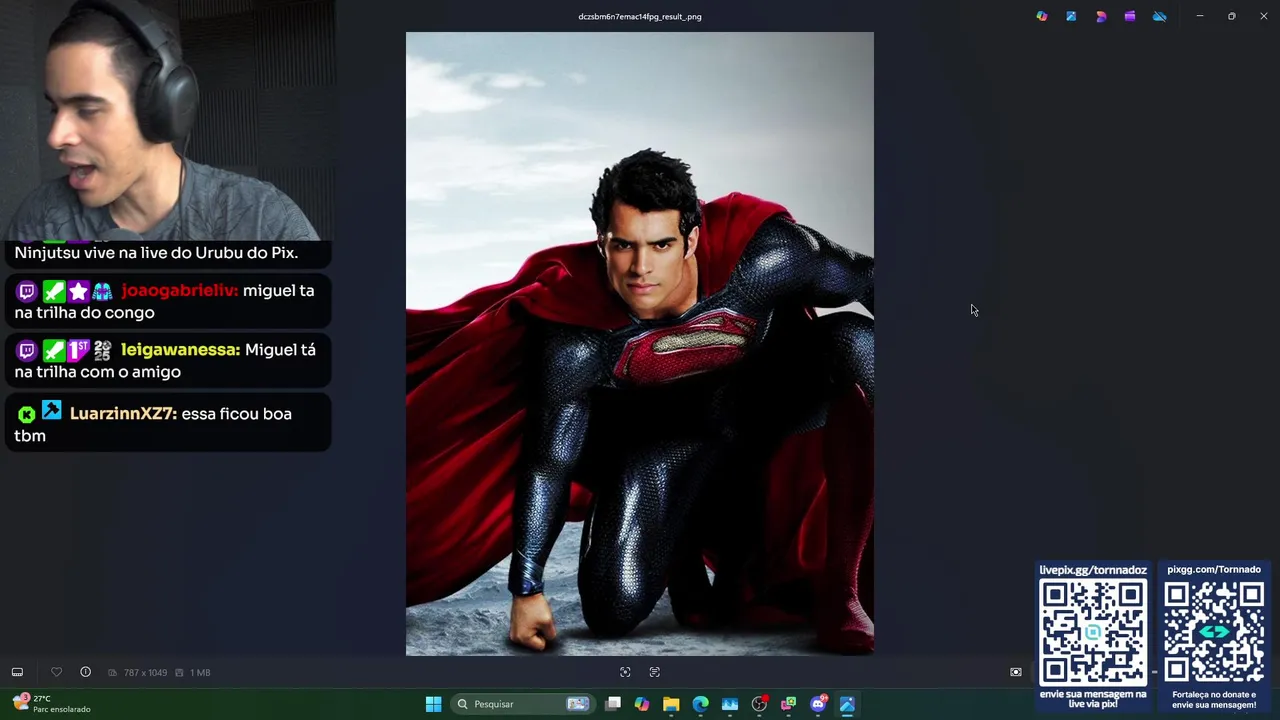The height and width of the screenshot is (720, 1280).
Task: Open Microsoft Designer icon in title bar
Action: 1101,16
